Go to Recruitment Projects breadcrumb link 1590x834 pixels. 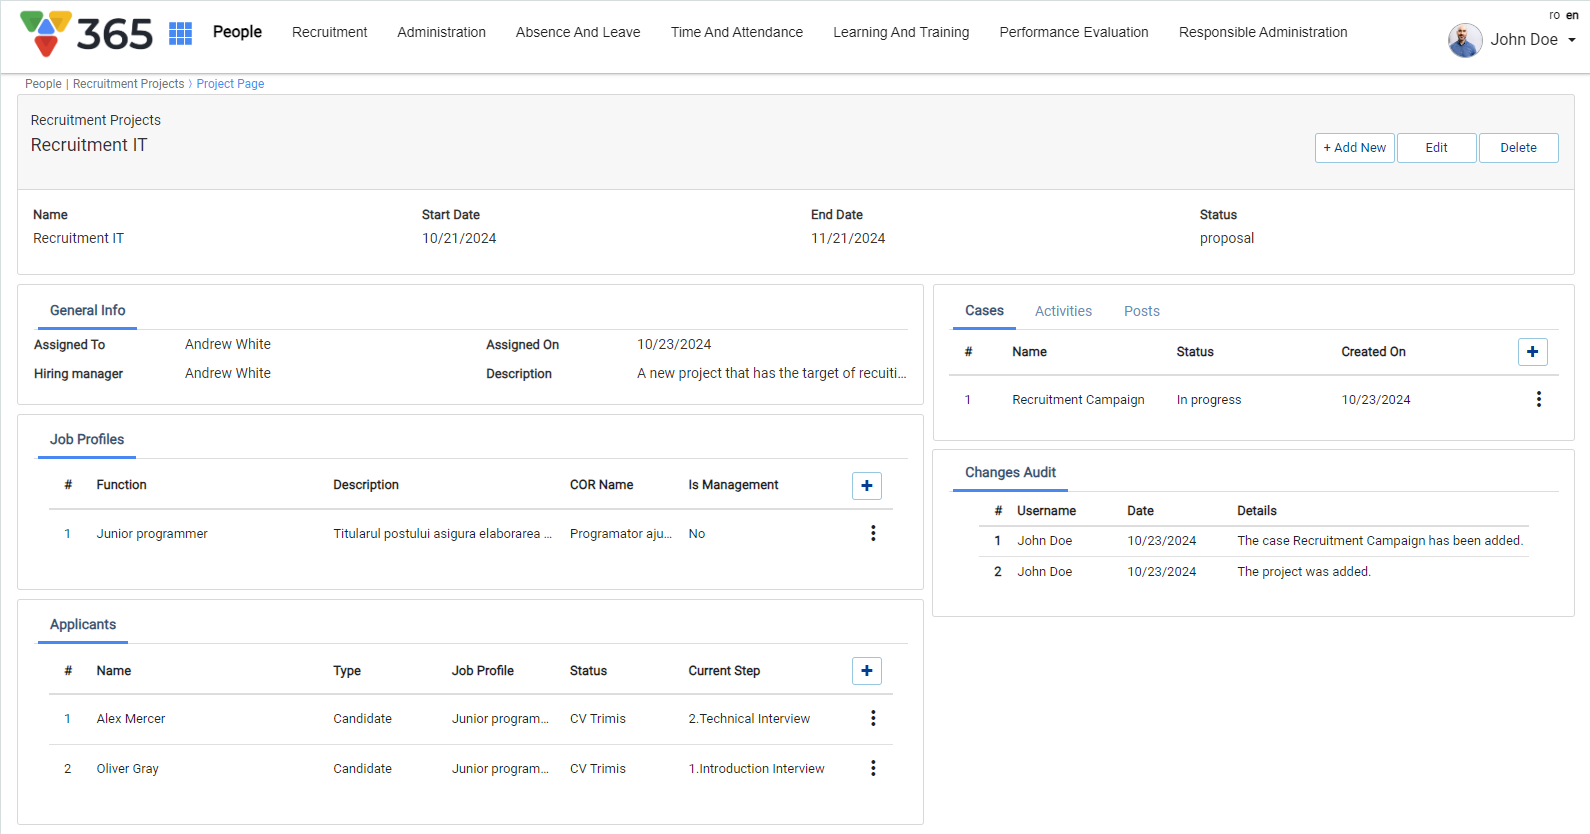click(x=128, y=84)
